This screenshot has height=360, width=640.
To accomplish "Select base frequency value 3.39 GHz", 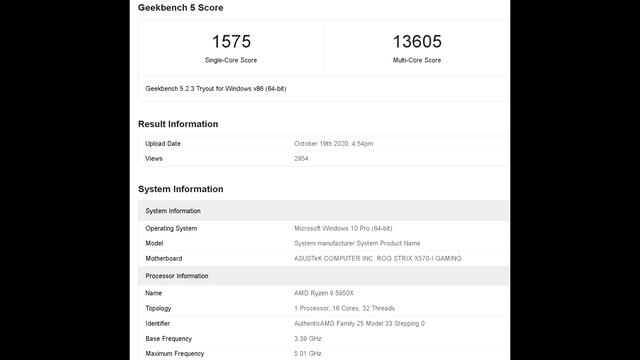I will pyautogui.click(x=308, y=339).
